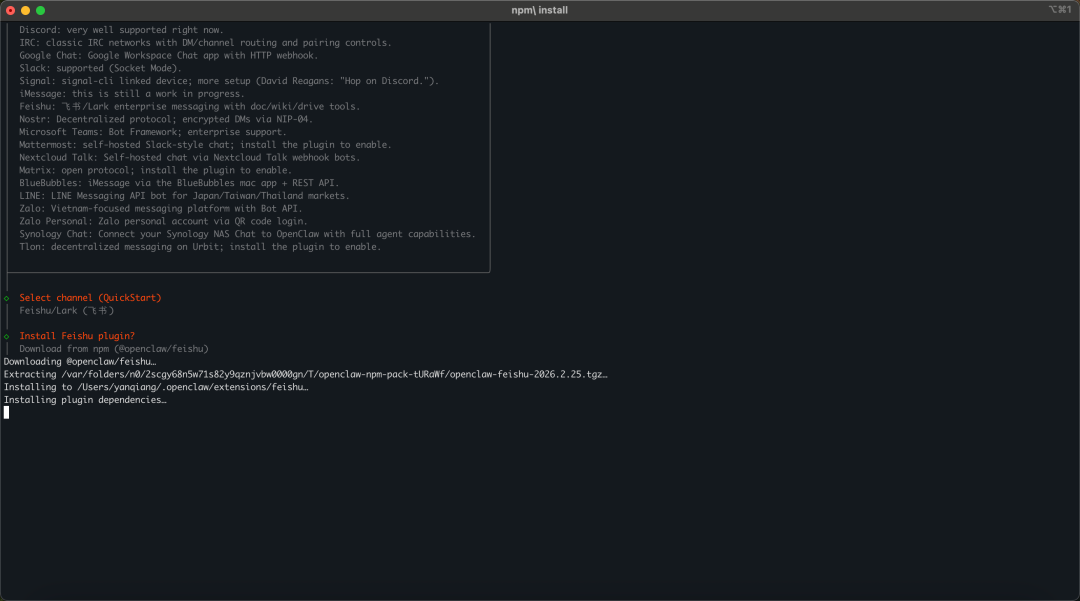Click the 'Google Chat: Google Workspace' line

coord(169,56)
